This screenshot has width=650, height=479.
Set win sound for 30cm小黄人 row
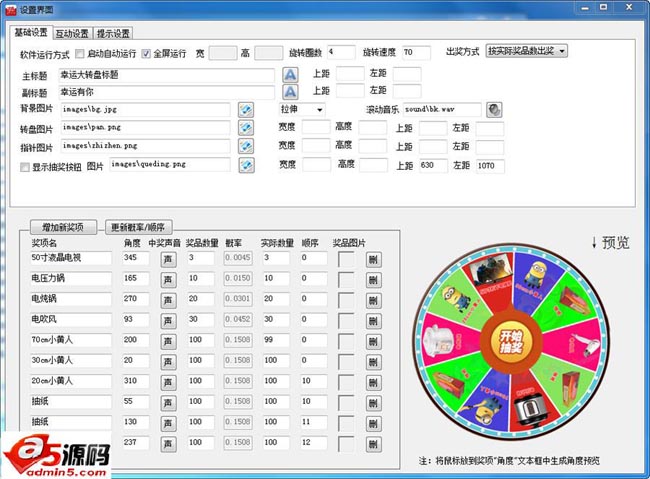tap(168, 362)
